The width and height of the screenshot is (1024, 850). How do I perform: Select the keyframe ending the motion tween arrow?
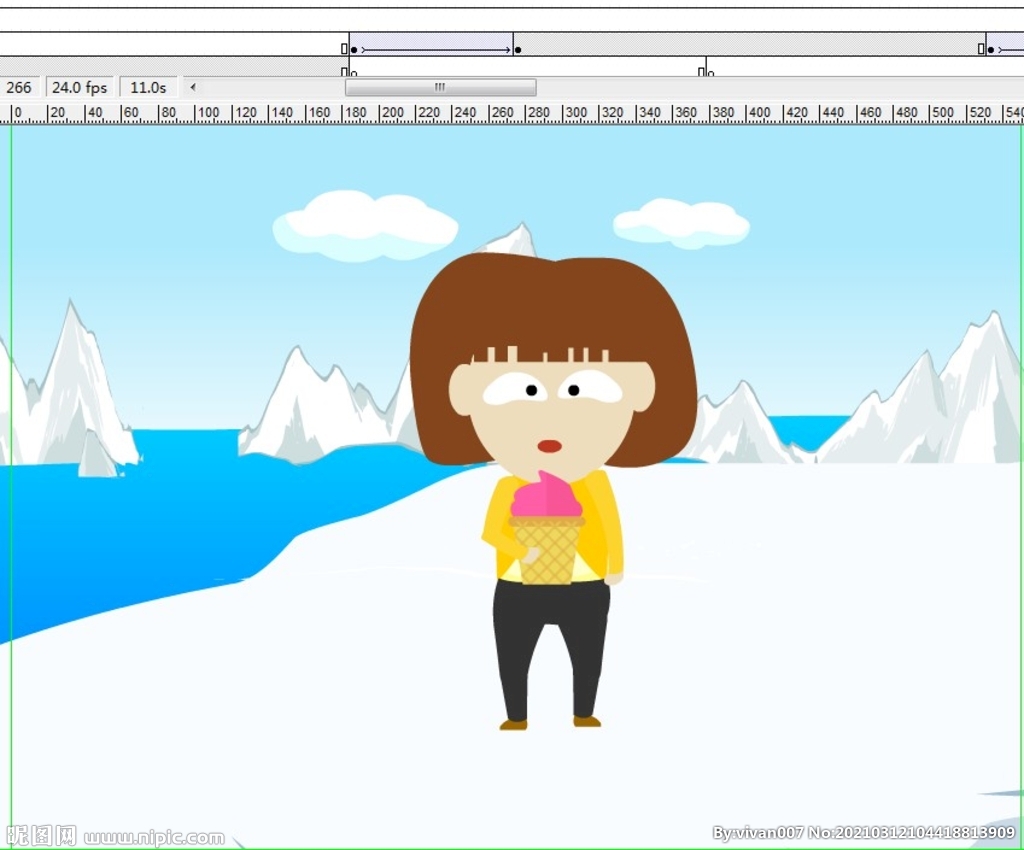(517, 49)
